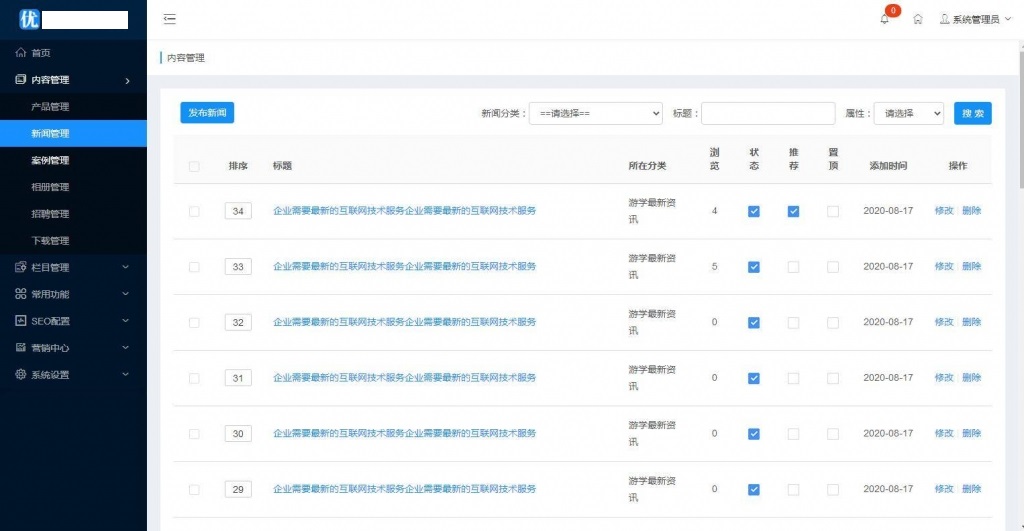Check the select-all checkbox in table header
This screenshot has width=1024, height=531.
tap(194, 166)
